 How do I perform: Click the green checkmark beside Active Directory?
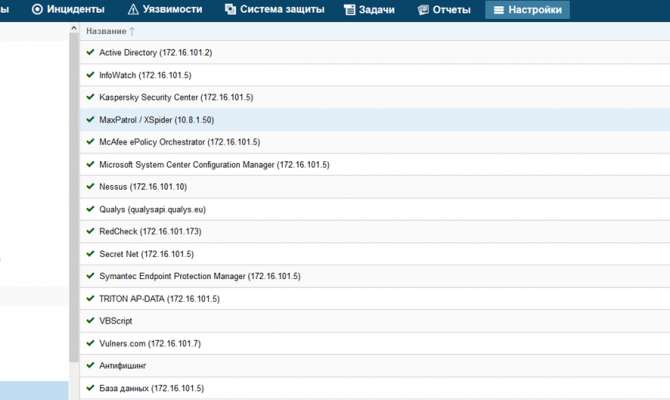(90, 52)
